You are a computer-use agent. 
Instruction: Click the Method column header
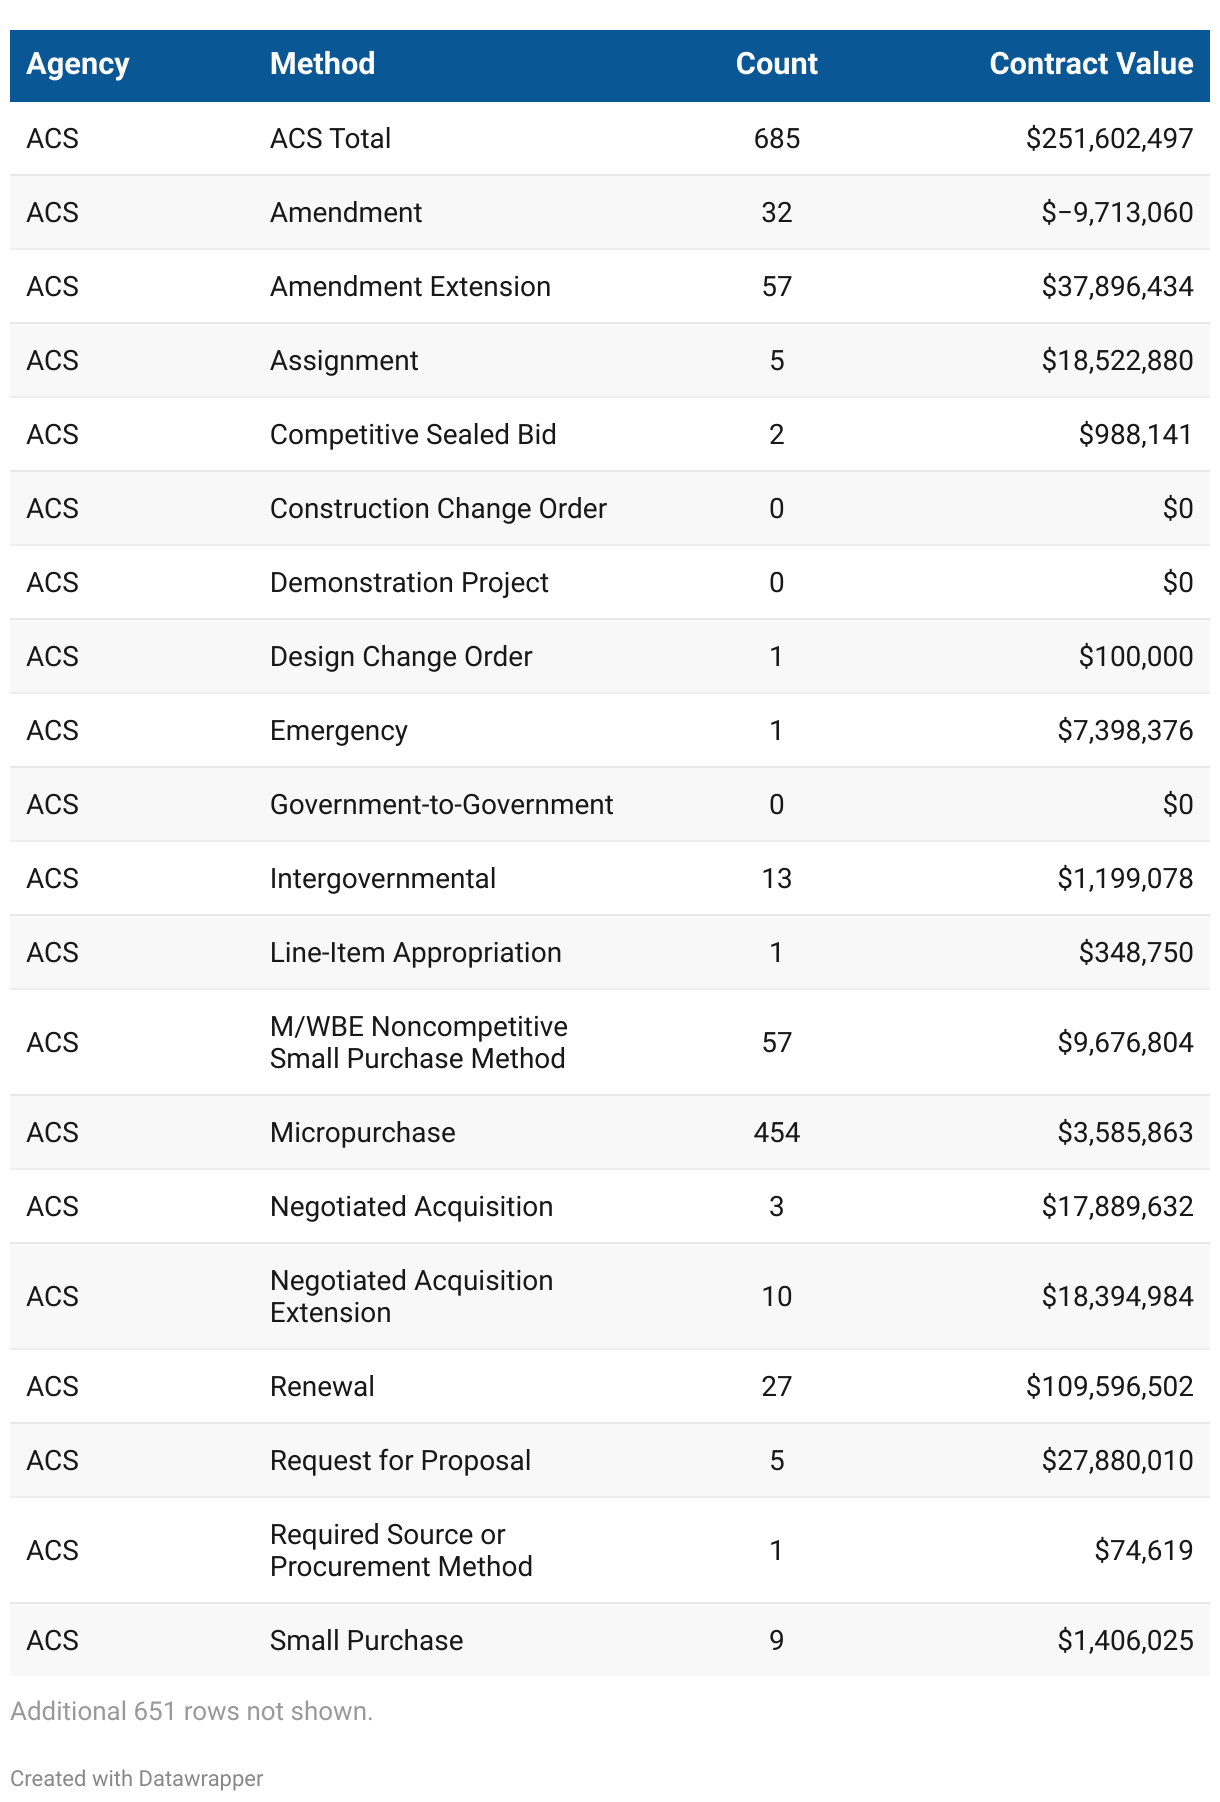tap(322, 64)
